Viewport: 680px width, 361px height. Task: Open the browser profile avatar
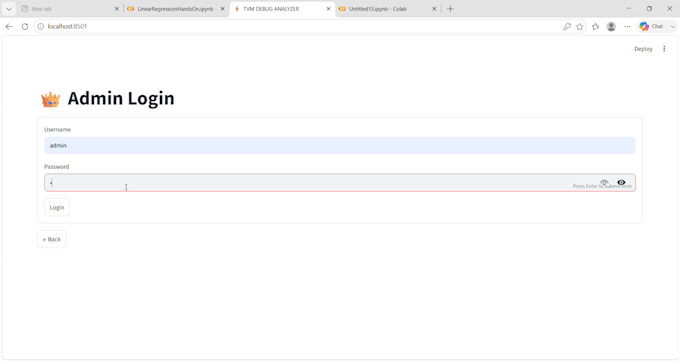[x=611, y=26]
